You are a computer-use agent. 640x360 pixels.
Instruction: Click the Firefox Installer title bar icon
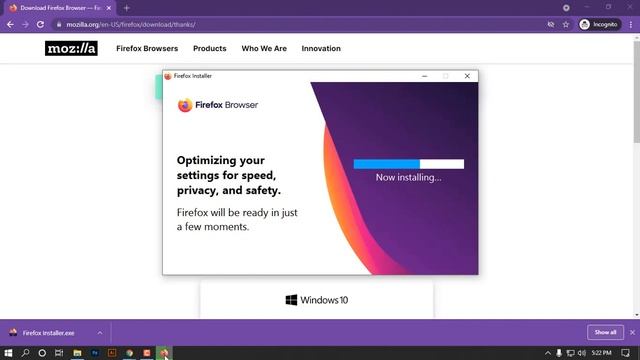[168, 76]
